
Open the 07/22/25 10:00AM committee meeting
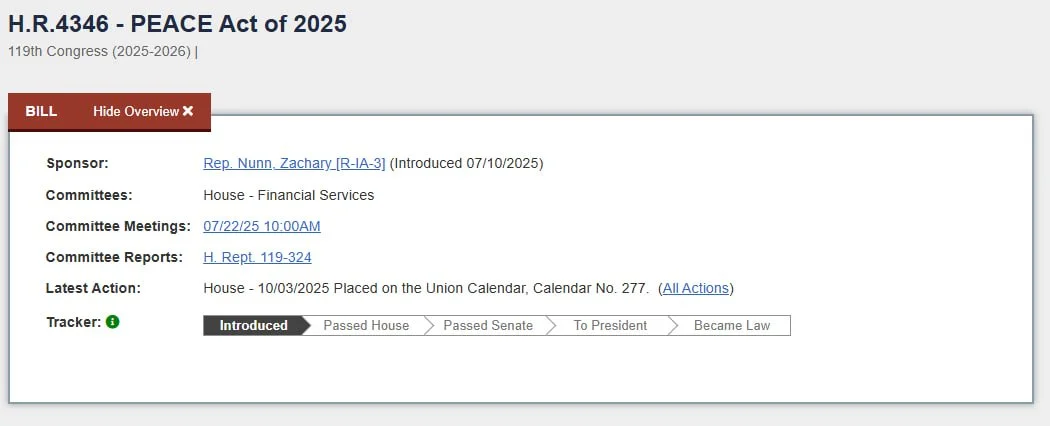click(262, 226)
